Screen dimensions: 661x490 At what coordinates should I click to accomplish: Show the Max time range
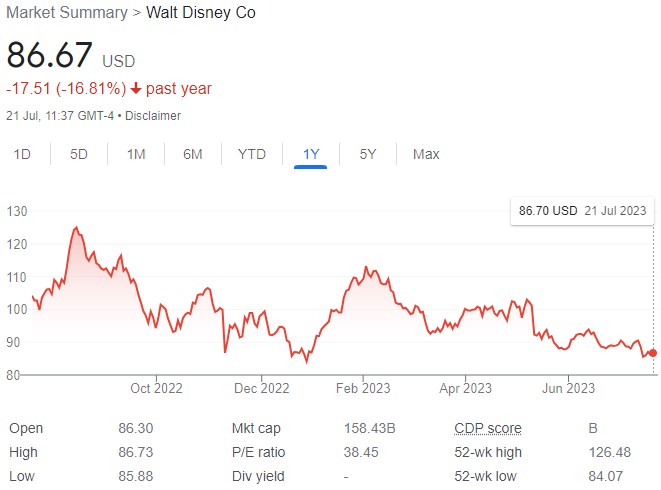[x=426, y=154]
